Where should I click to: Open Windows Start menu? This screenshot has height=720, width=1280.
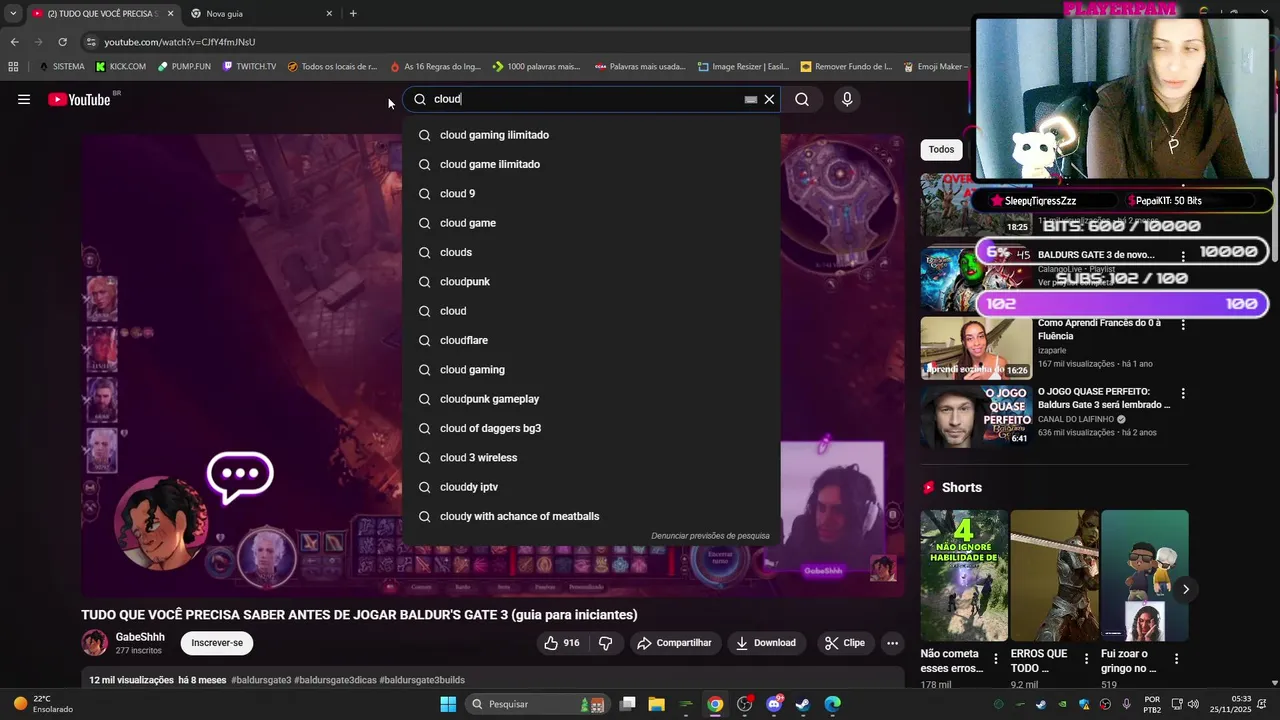coord(448,704)
